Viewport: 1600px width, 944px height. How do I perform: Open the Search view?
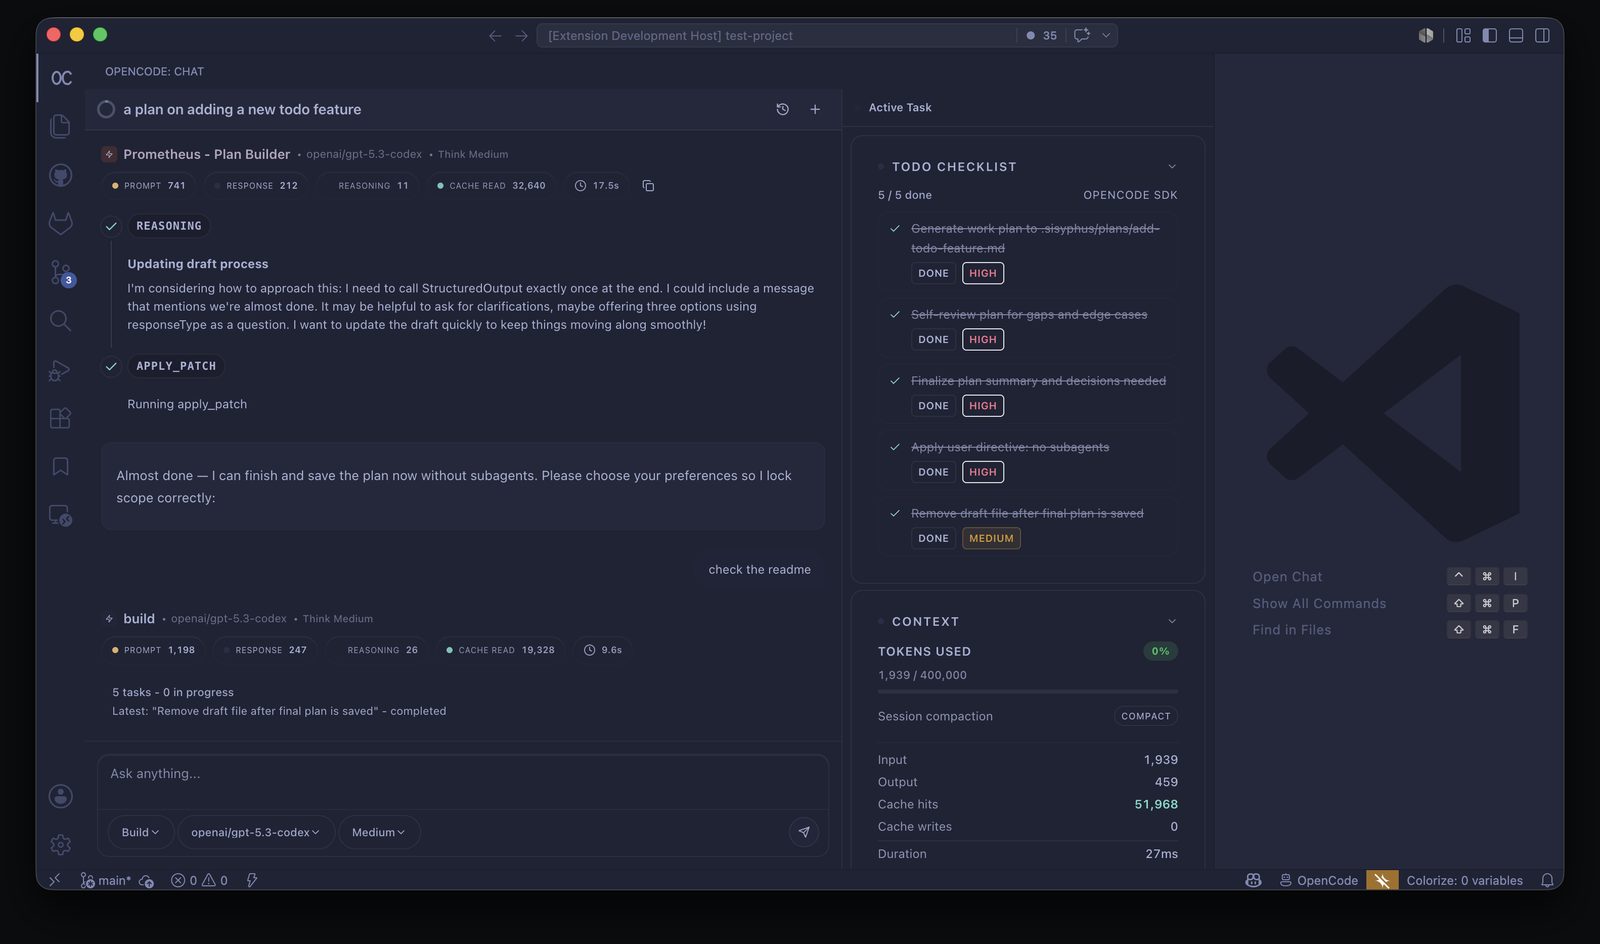[x=61, y=320]
